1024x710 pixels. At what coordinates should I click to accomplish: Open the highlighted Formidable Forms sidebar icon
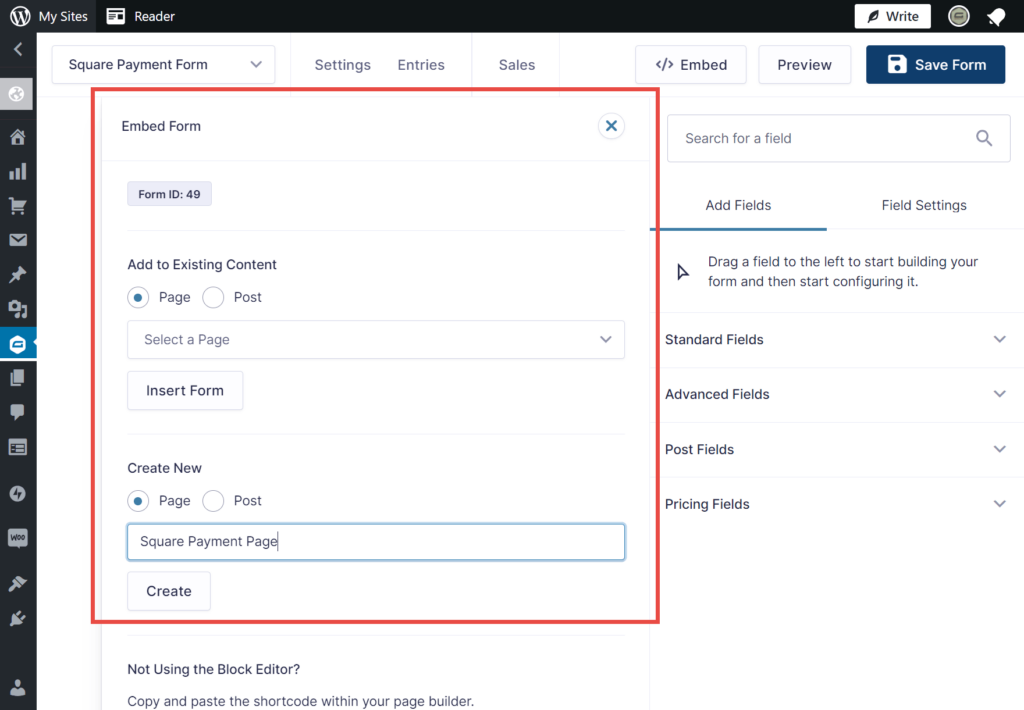point(17,343)
